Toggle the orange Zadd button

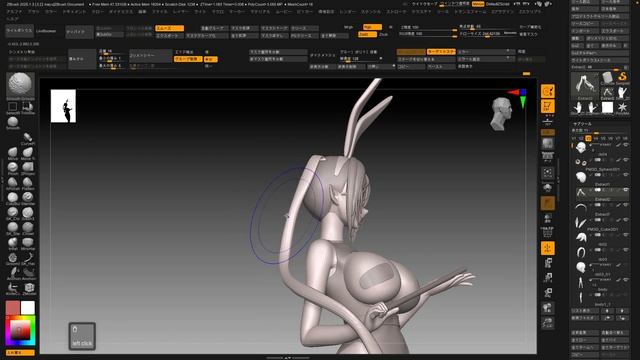tap(367, 34)
